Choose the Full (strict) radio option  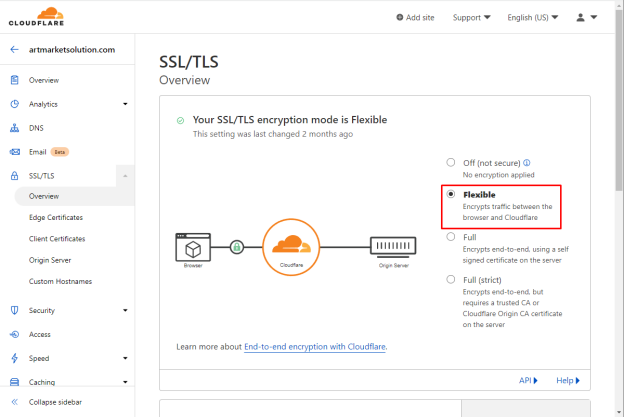click(x=450, y=279)
